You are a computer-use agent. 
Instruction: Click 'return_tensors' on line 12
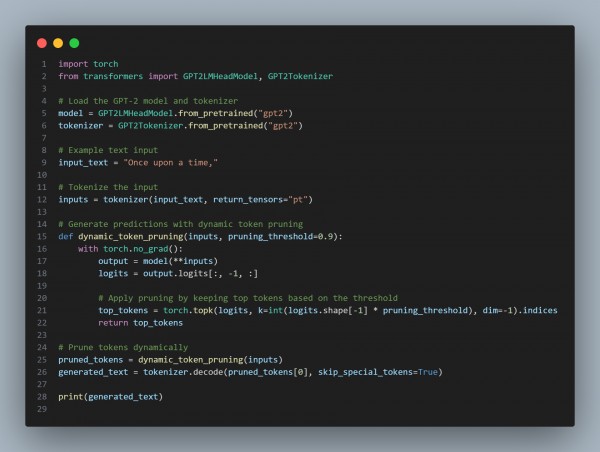pos(248,199)
